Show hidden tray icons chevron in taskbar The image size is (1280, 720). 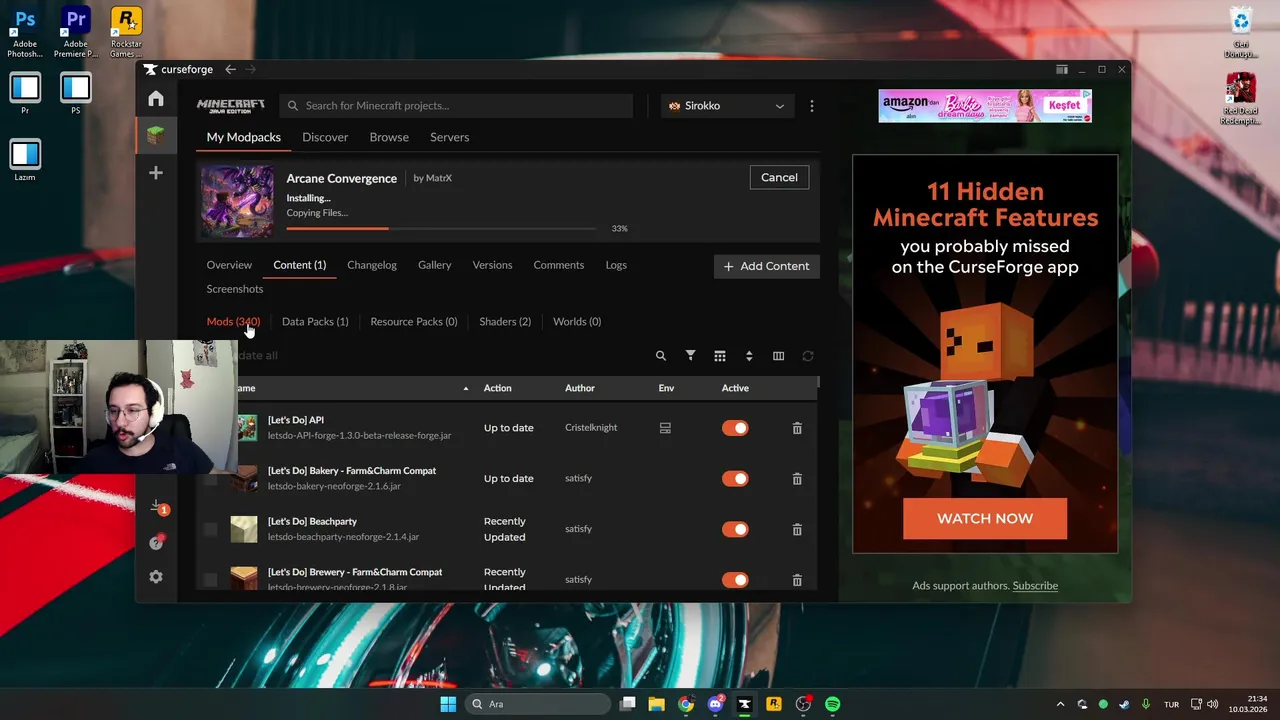(1060, 704)
